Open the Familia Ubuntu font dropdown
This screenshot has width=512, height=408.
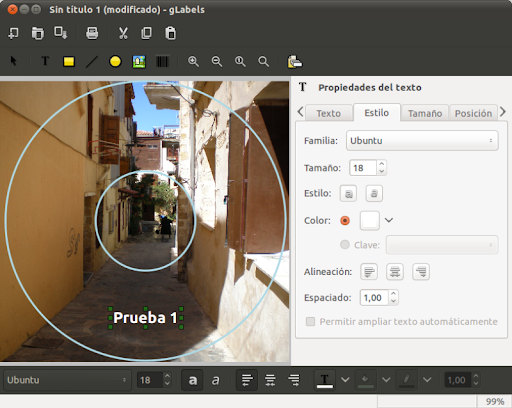click(422, 141)
